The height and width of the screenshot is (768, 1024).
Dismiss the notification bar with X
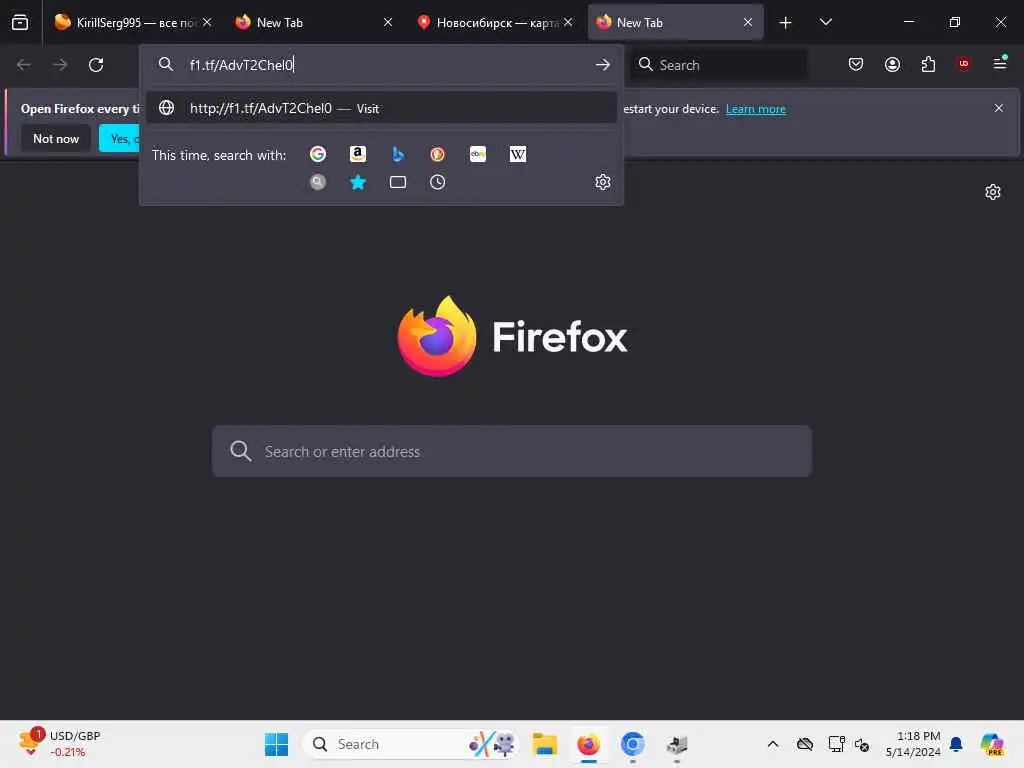click(x=998, y=108)
